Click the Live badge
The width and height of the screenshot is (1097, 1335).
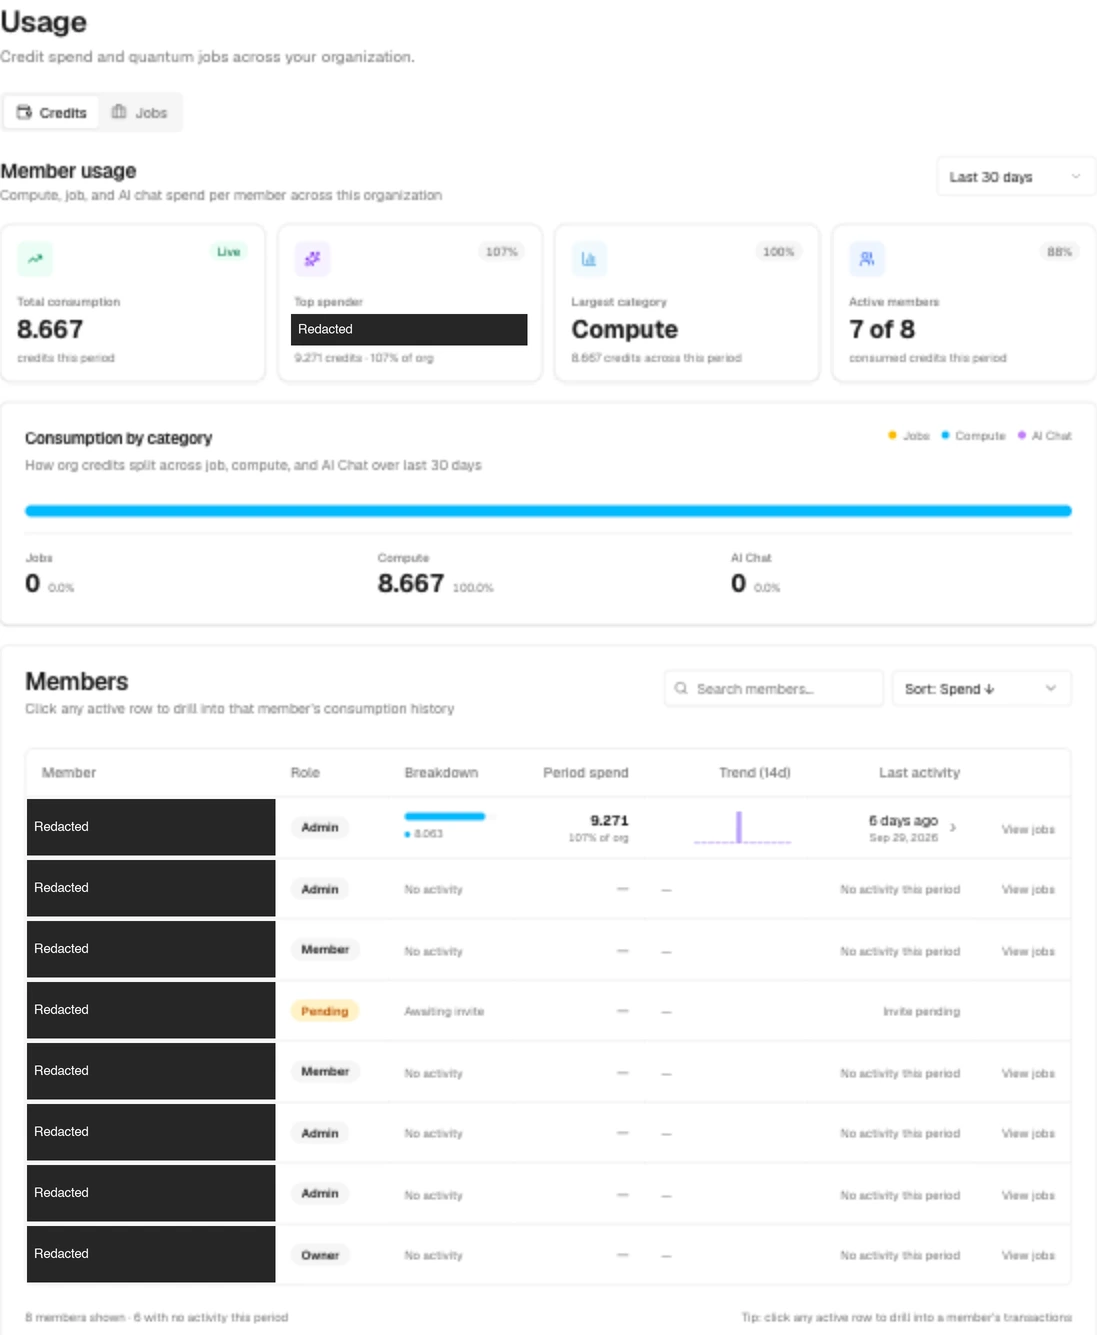[229, 252]
